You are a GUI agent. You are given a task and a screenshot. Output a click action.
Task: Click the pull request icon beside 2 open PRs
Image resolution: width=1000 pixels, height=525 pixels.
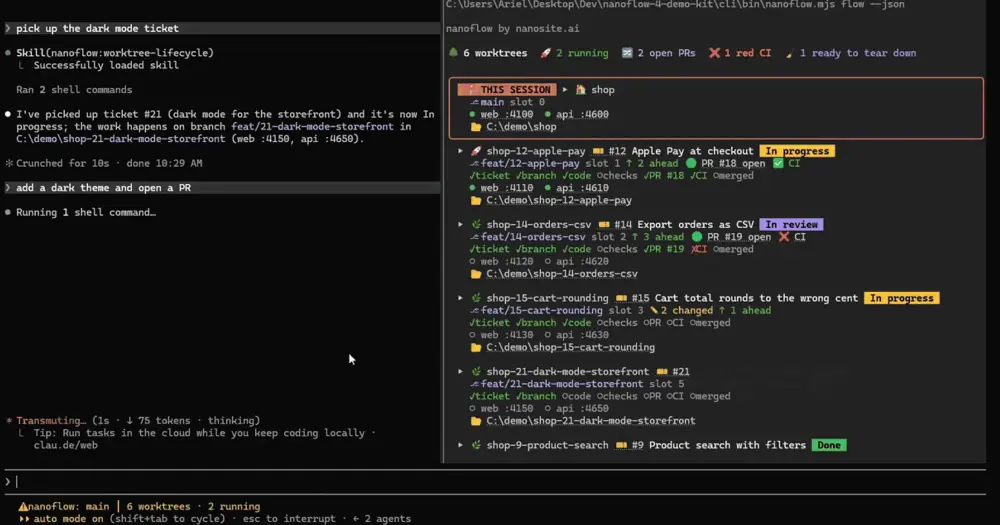point(627,53)
